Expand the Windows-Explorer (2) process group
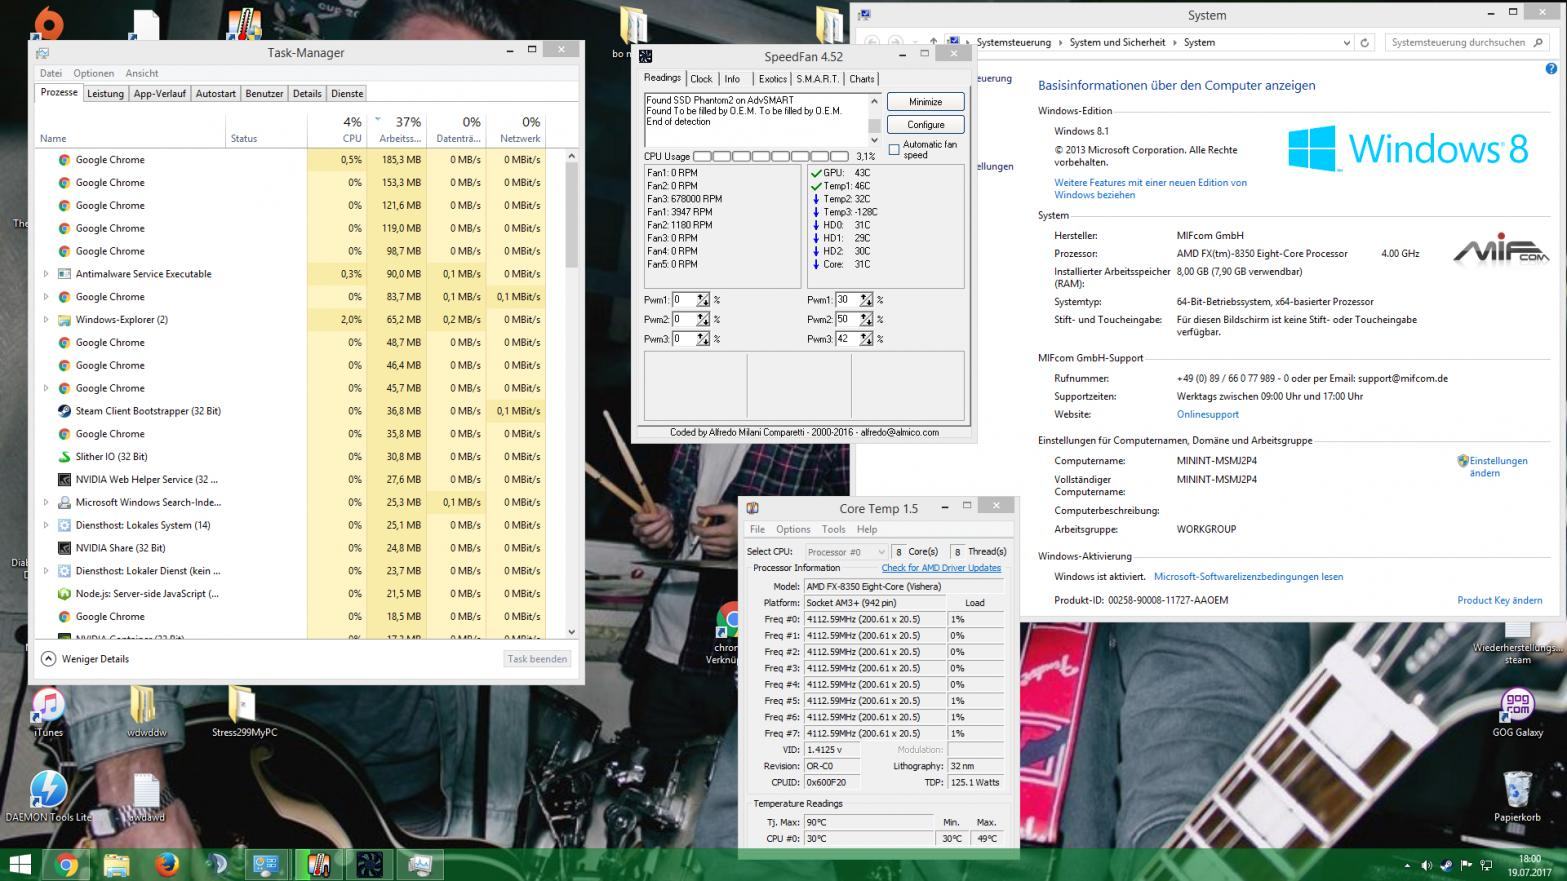This screenshot has width=1567, height=881. pyautogui.click(x=45, y=320)
